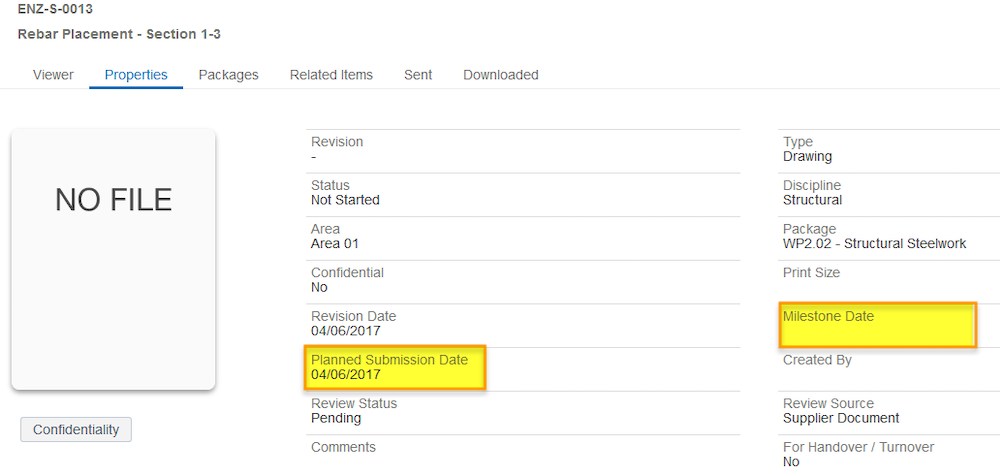This screenshot has width=1000, height=476.
Task: Open the Packages tab
Action: [x=228, y=75]
